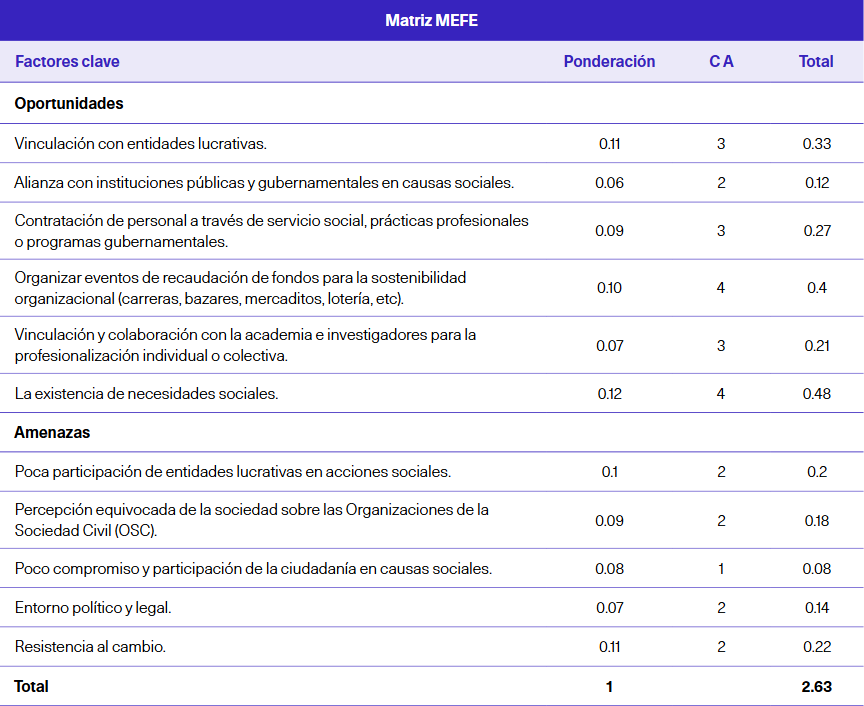
Task: Click the grand total value 2.63
Action: click(816, 687)
